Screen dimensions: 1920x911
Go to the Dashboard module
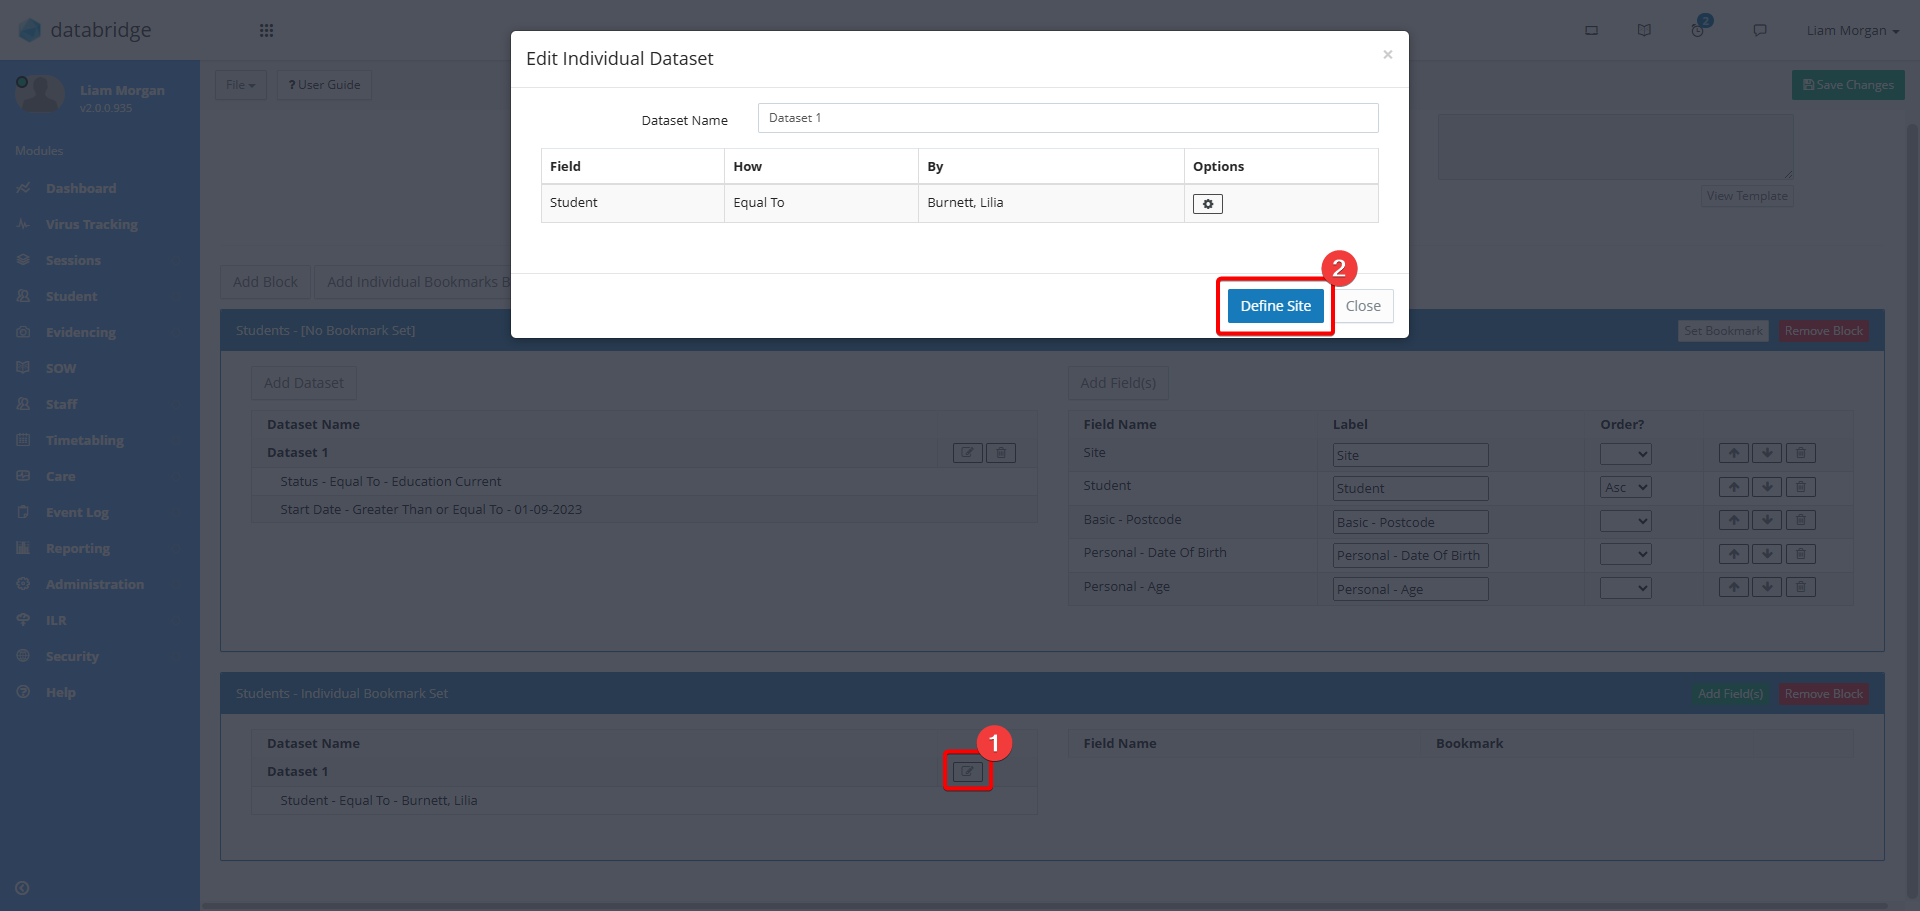tap(81, 188)
